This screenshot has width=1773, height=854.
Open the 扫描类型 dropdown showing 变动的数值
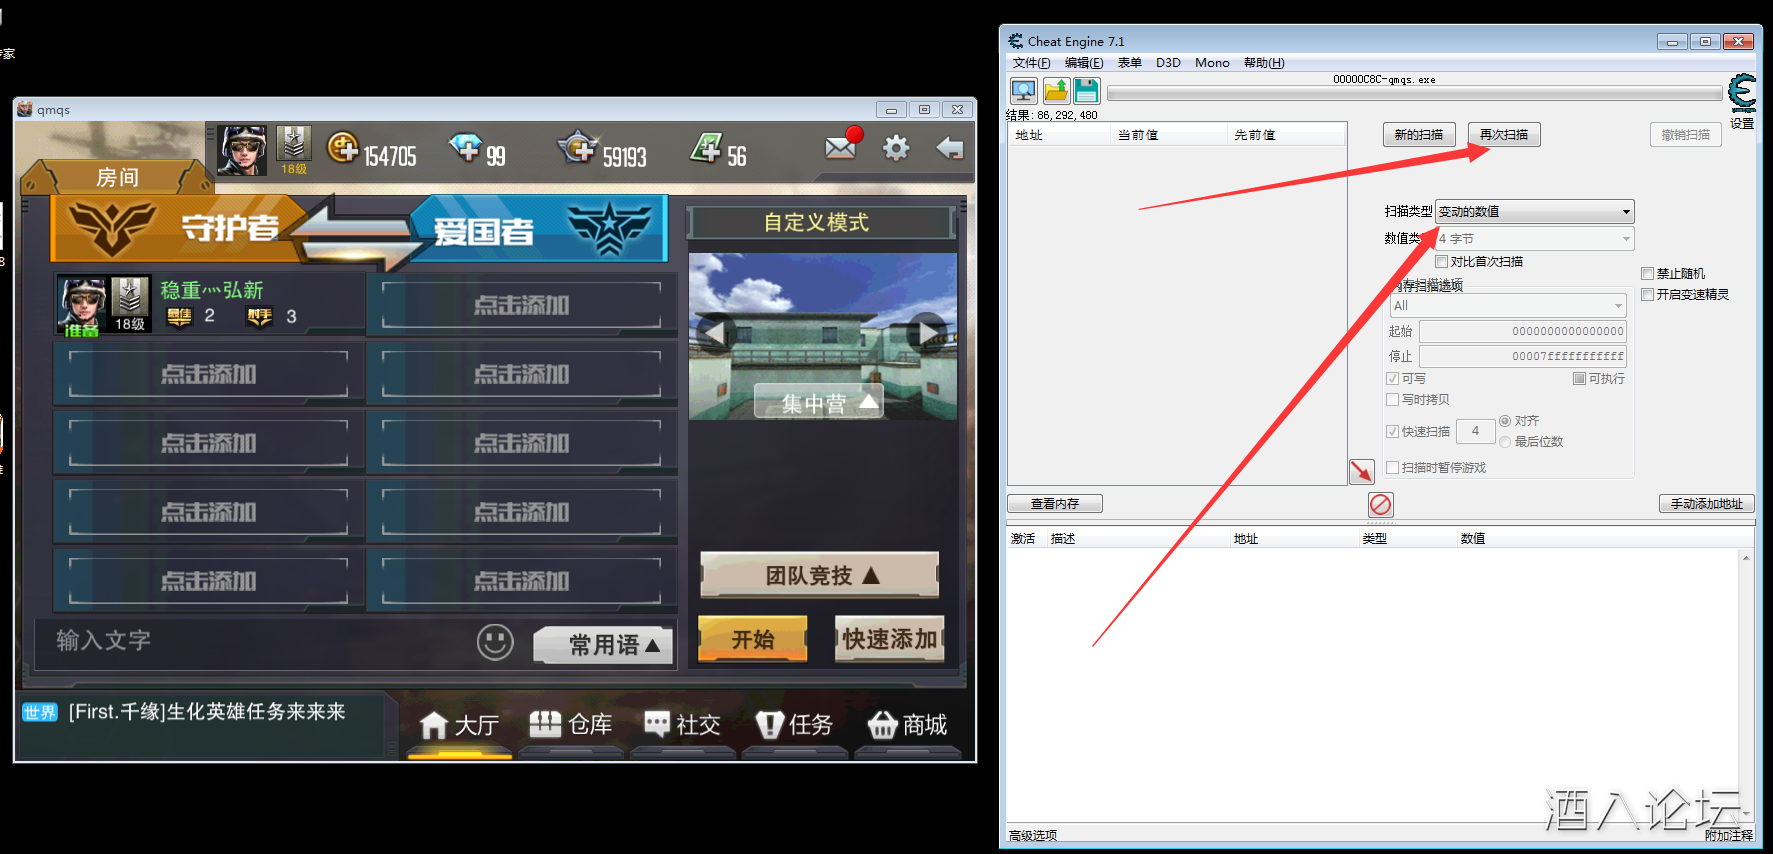1535,212
